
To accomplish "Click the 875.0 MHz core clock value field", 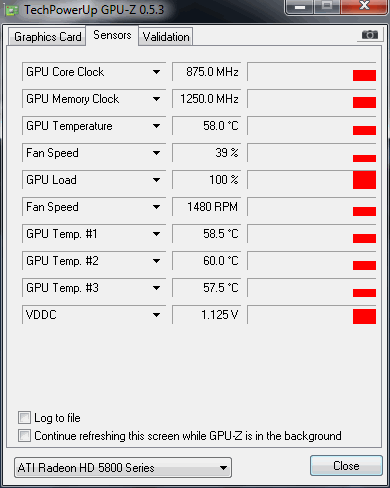I will click(207, 72).
